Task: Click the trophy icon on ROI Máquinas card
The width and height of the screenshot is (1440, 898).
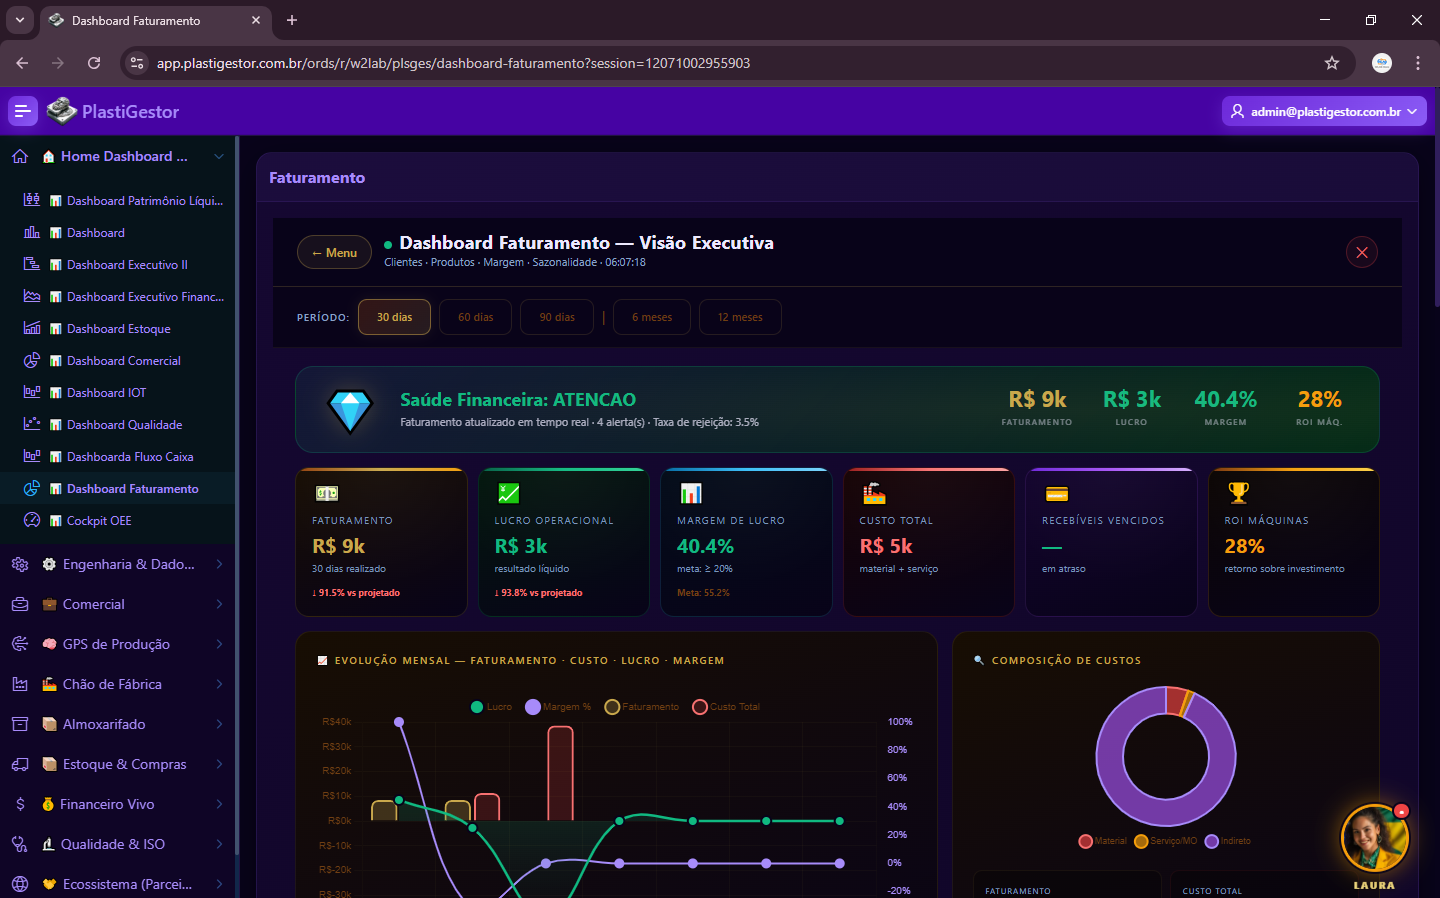Action: click(x=1238, y=492)
